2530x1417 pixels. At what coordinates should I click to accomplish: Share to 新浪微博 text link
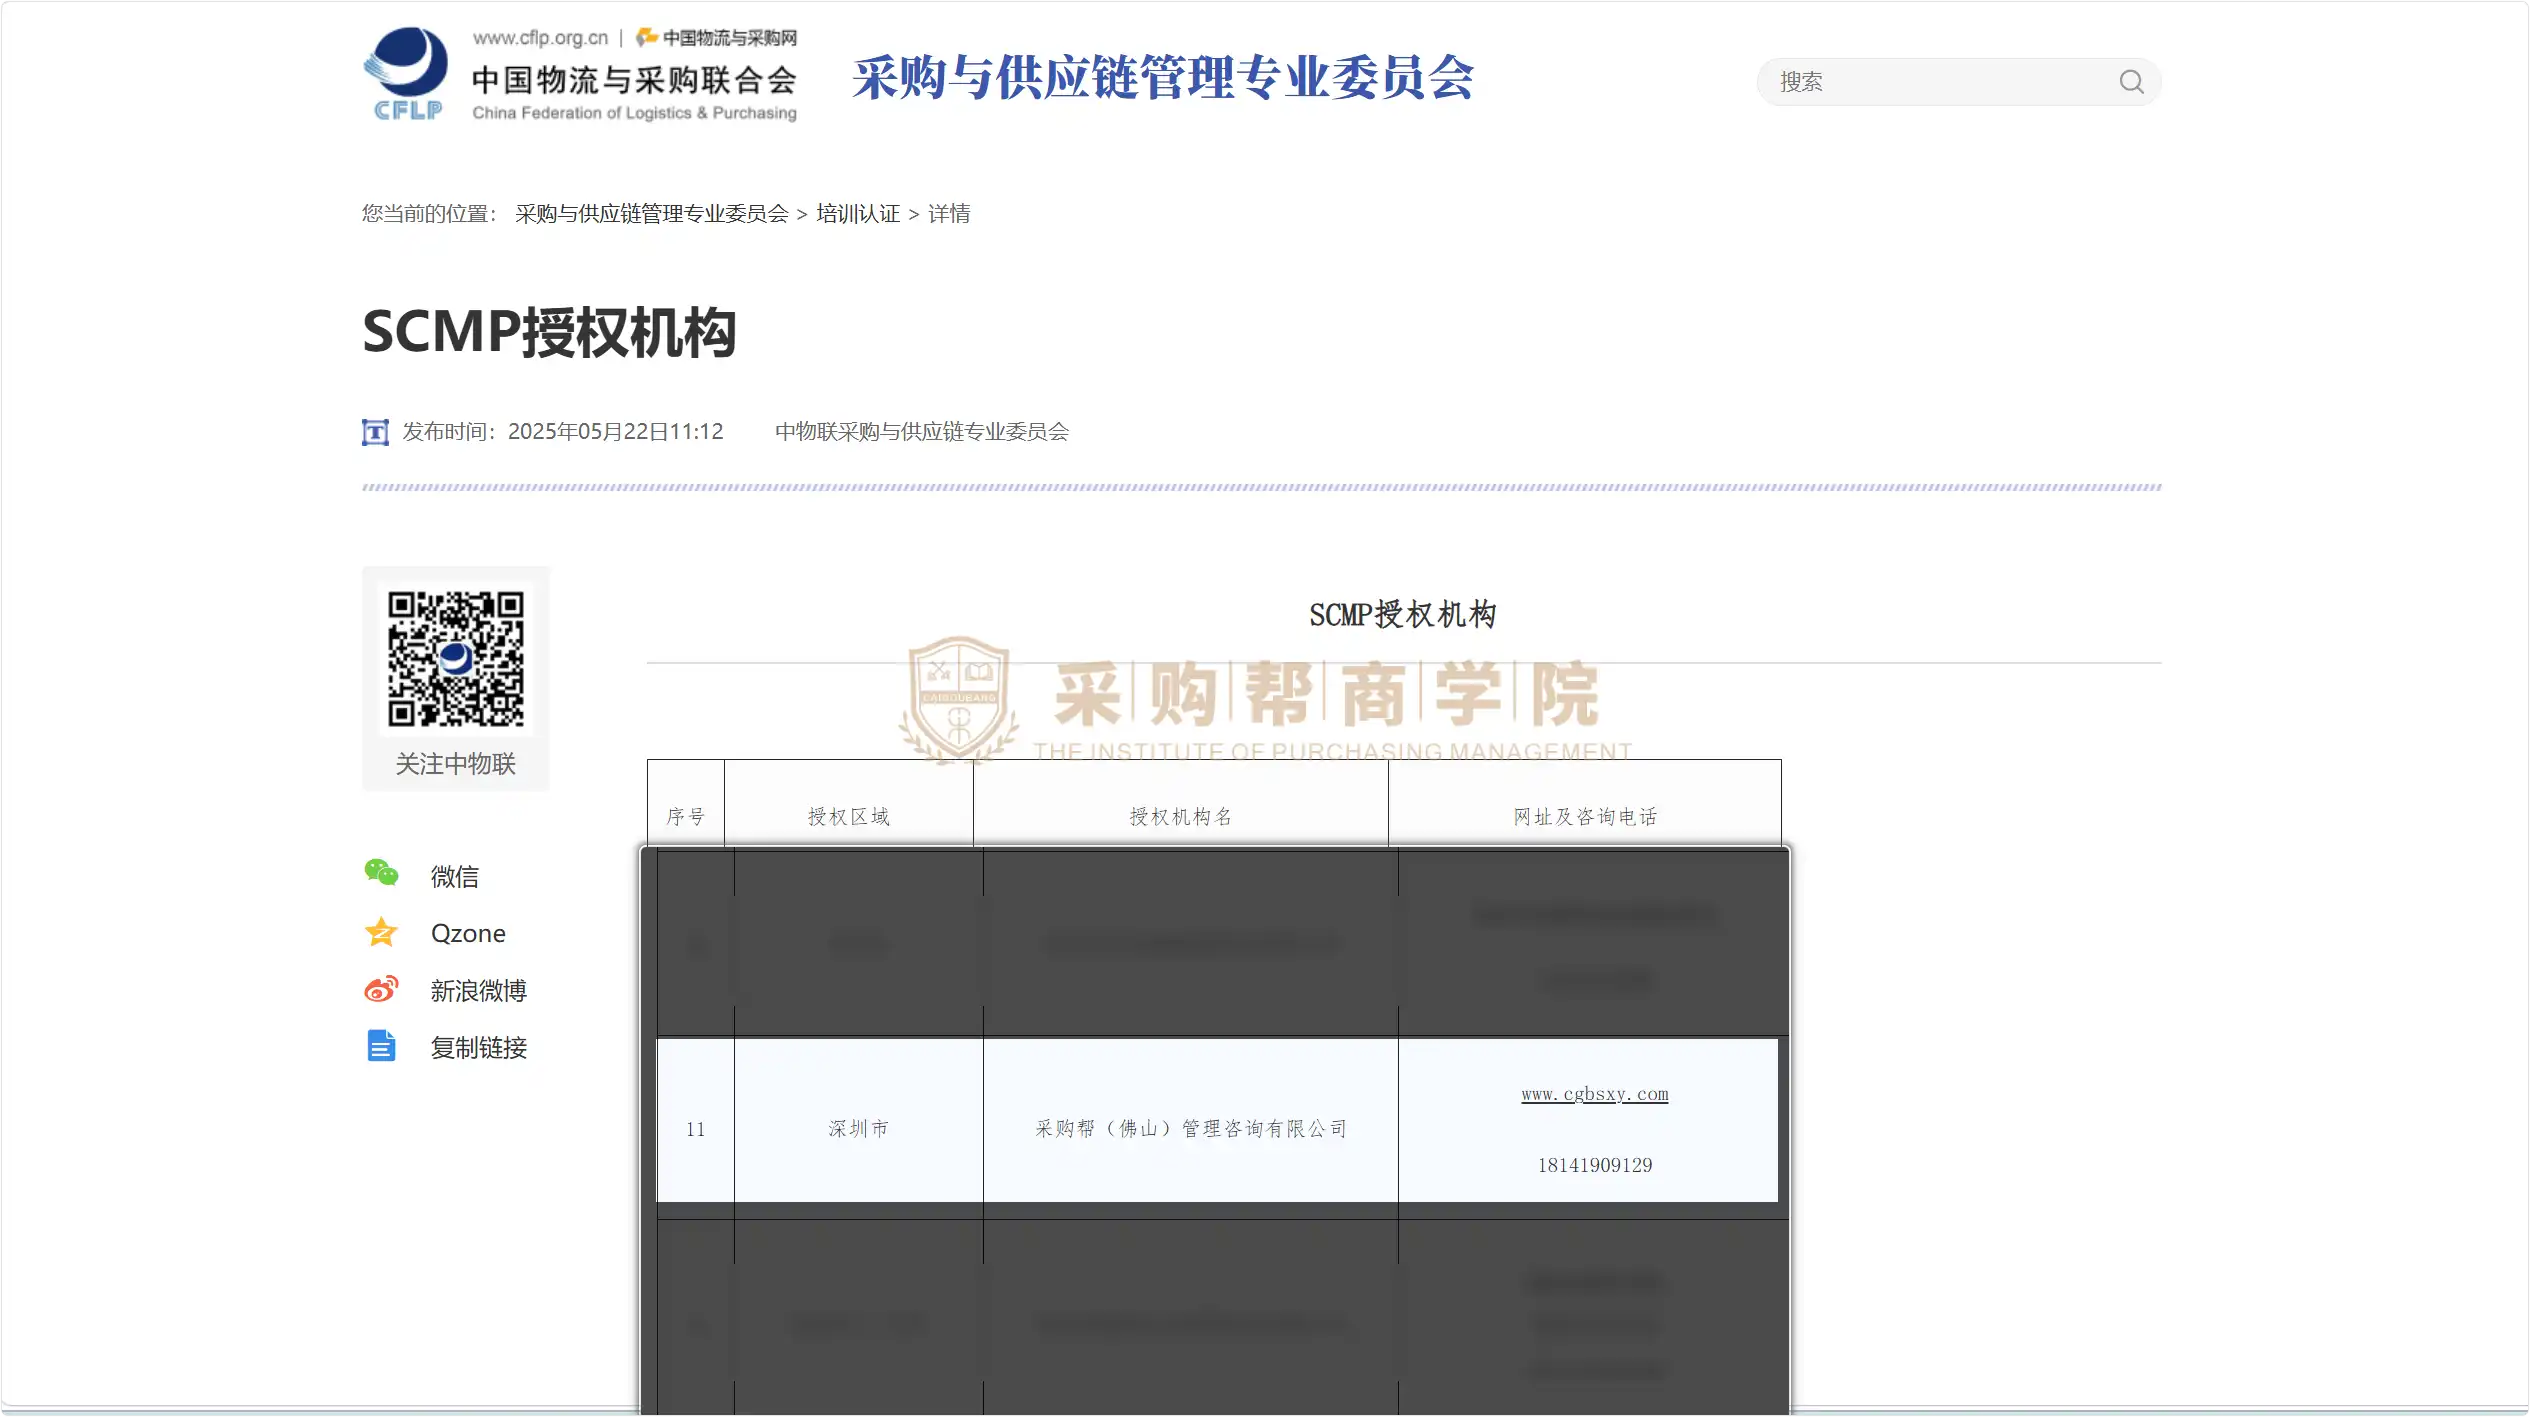(x=479, y=991)
